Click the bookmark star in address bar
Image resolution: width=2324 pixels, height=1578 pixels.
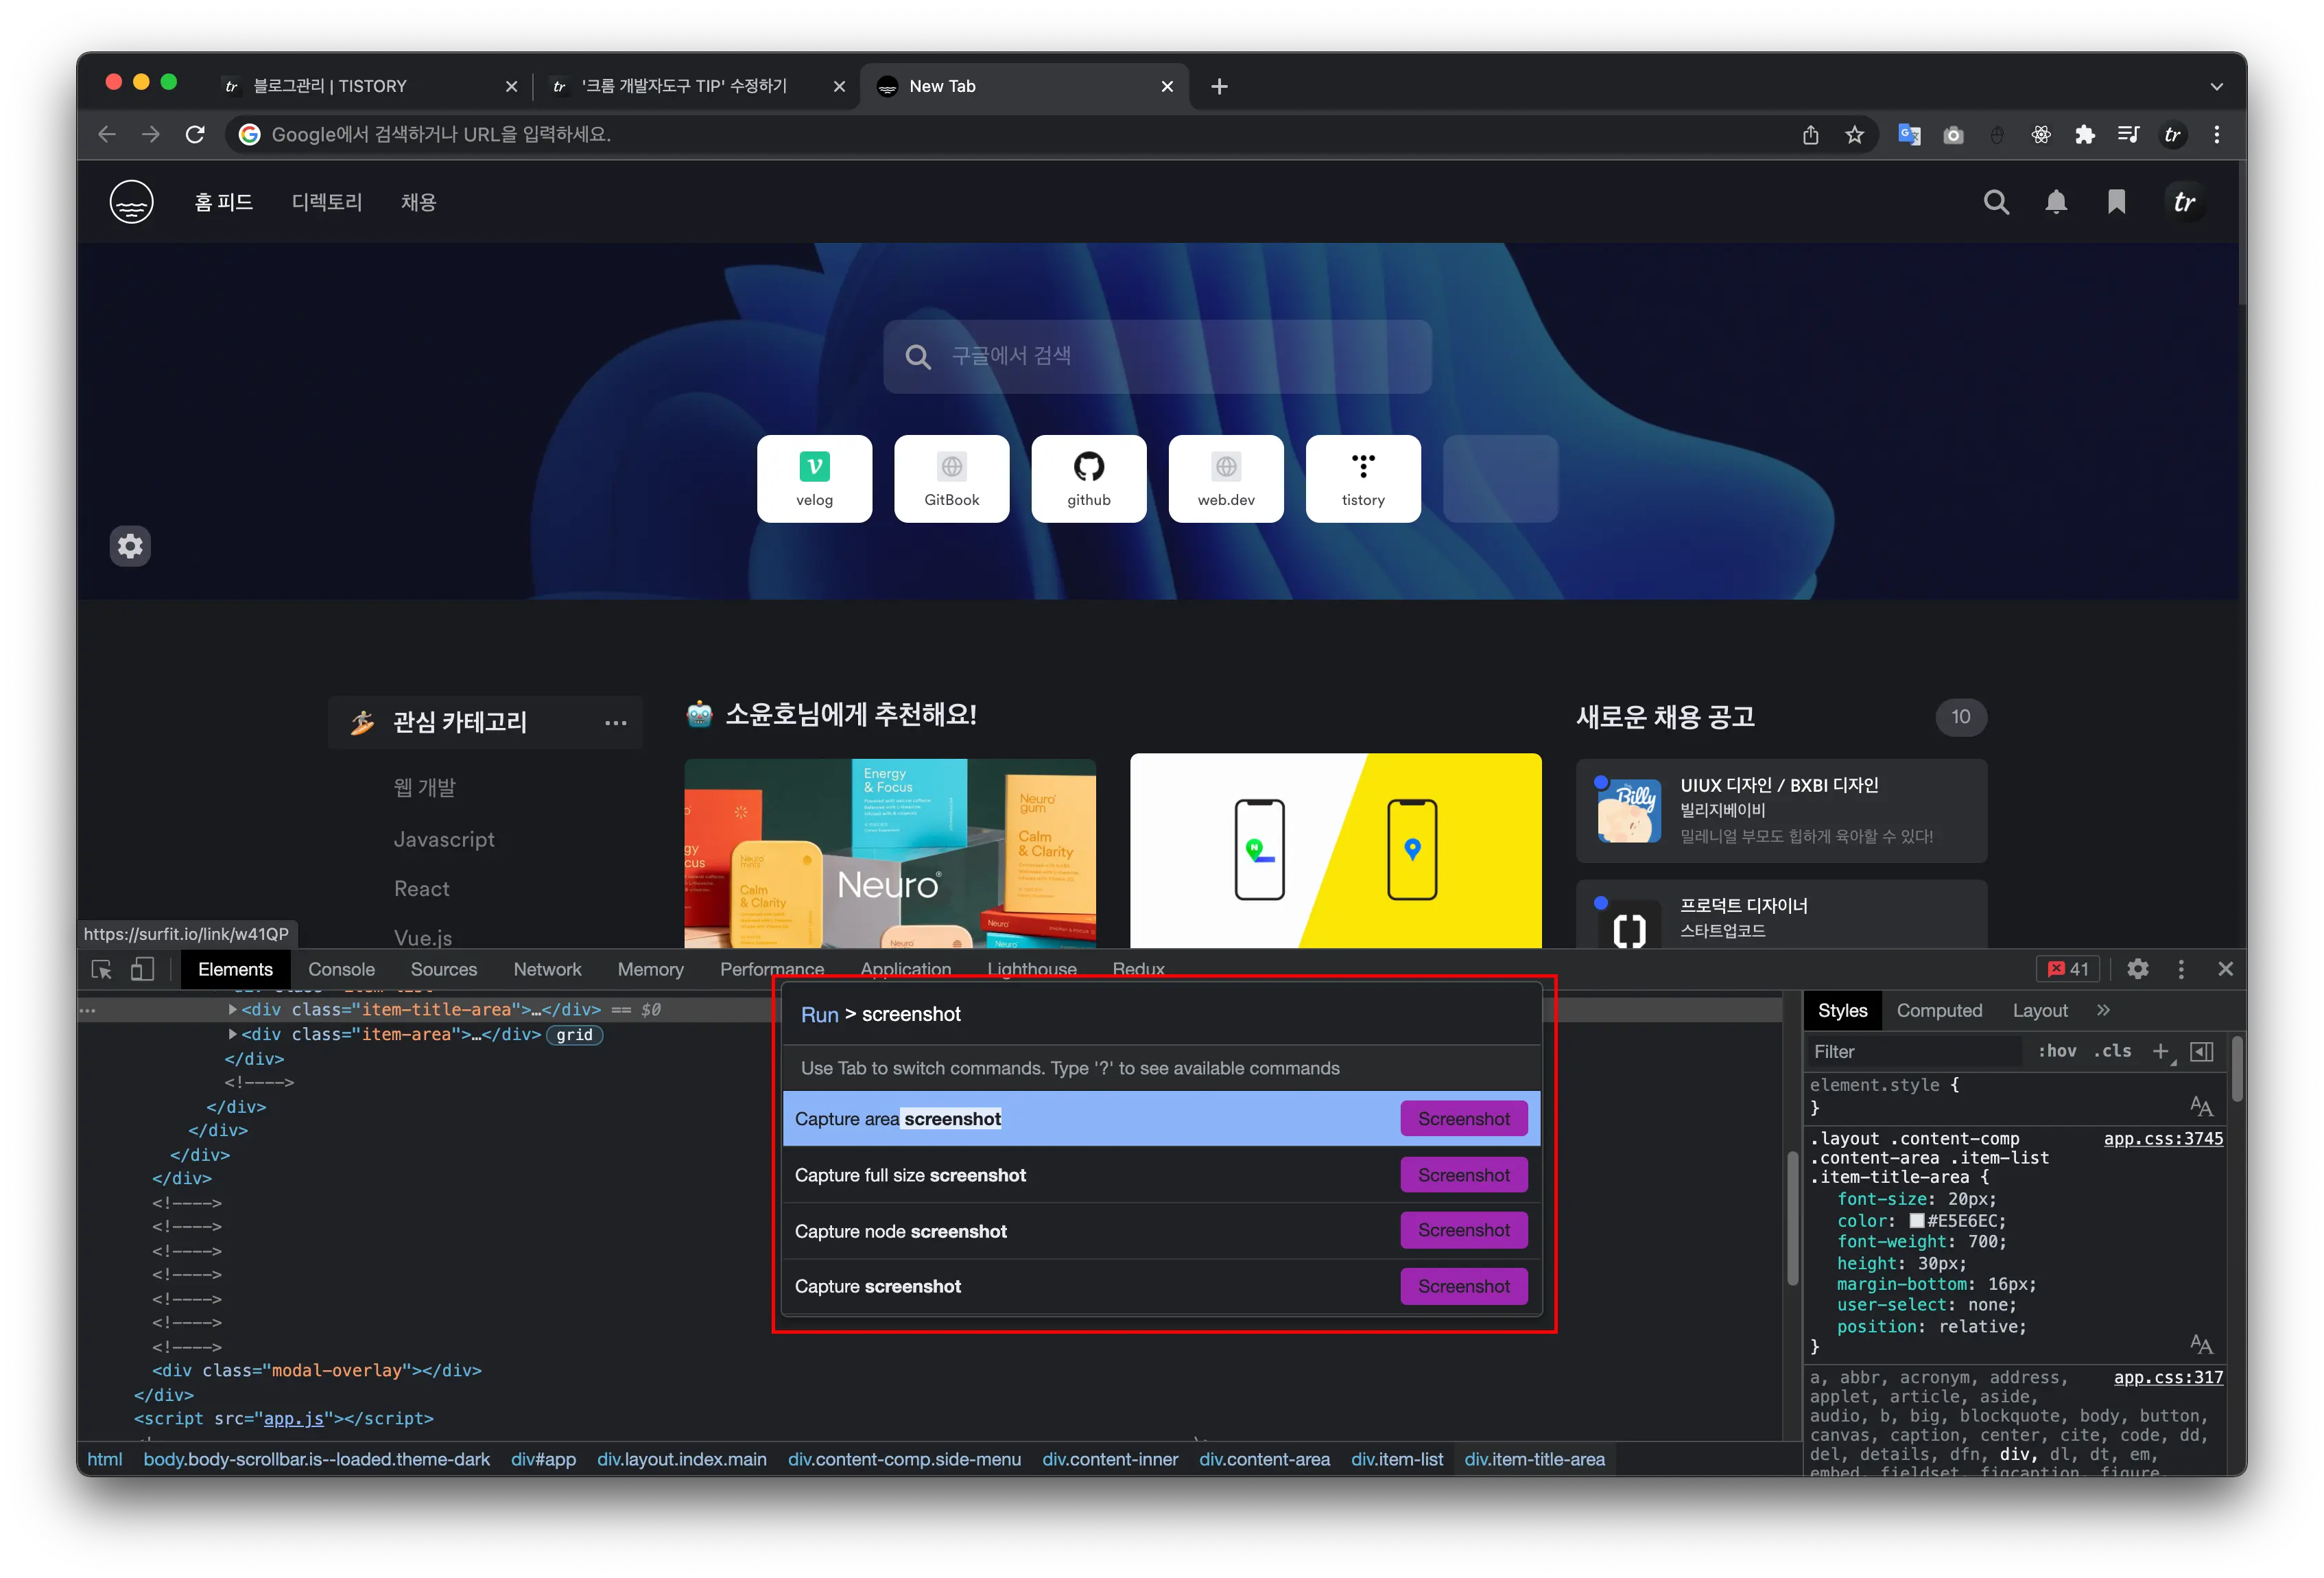pyautogui.click(x=1855, y=135)
